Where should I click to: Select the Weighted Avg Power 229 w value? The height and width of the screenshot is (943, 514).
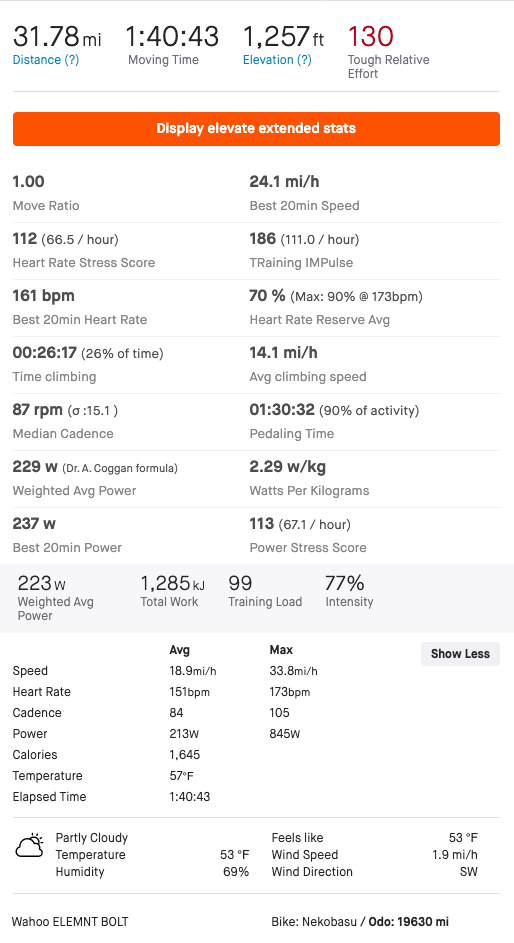35,467
